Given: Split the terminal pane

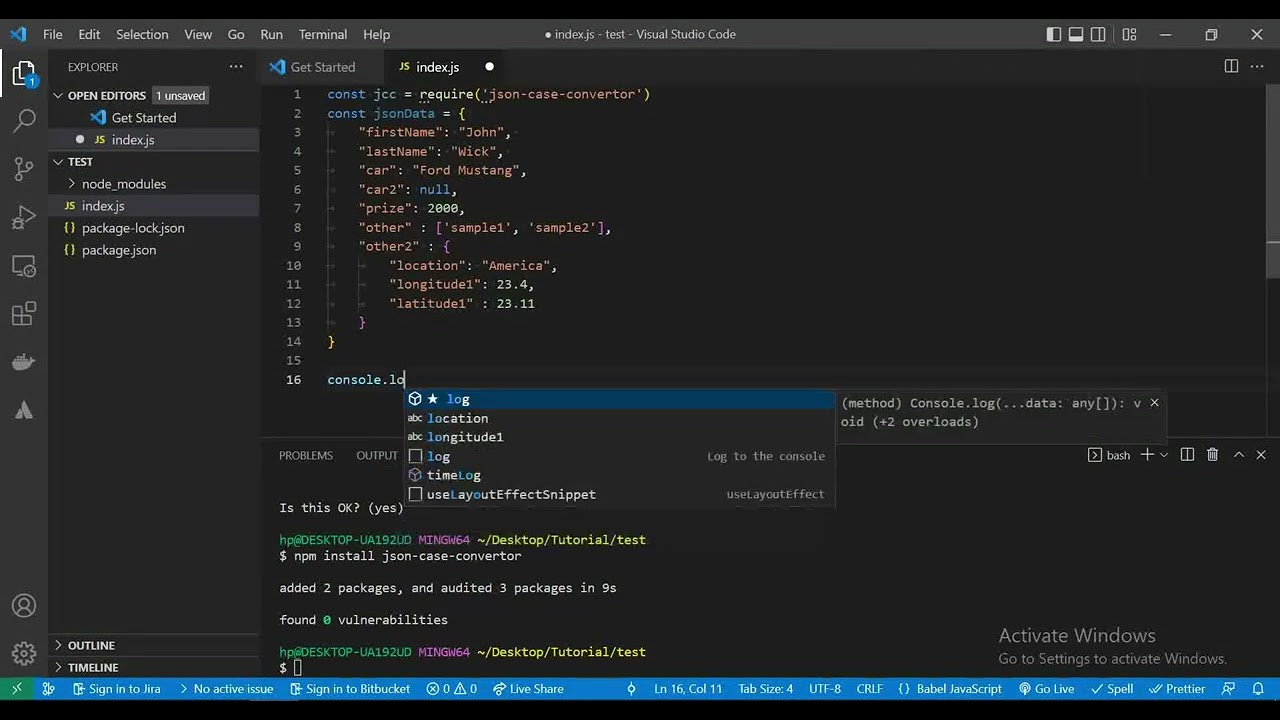Looking at the screenshot, I should coord(1187,455).
